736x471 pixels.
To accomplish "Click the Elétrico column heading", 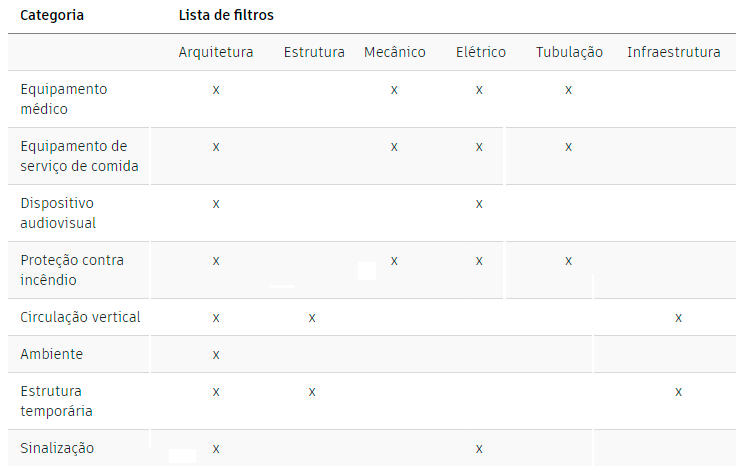I will click(x=480, y=52).
